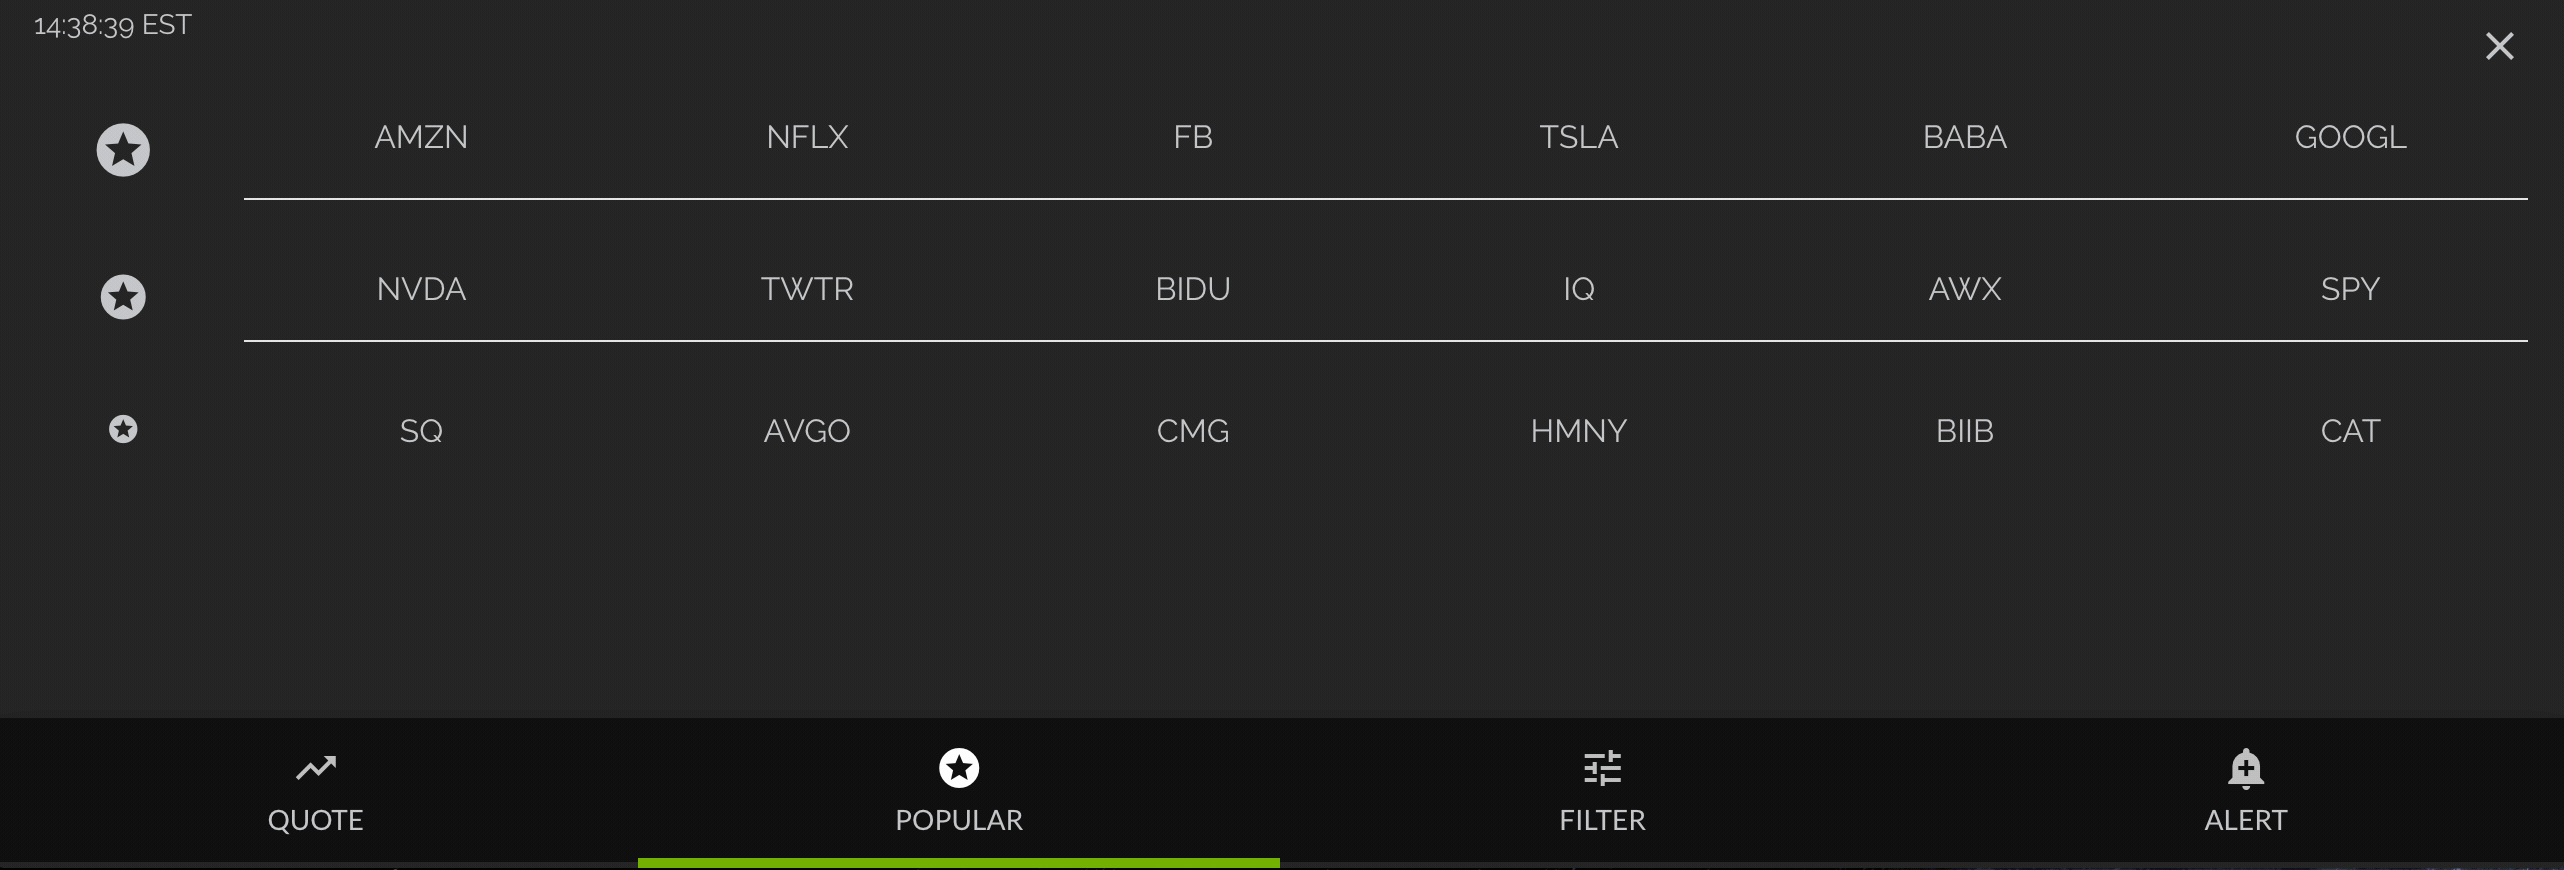Select the AMZN ticker

421,137
